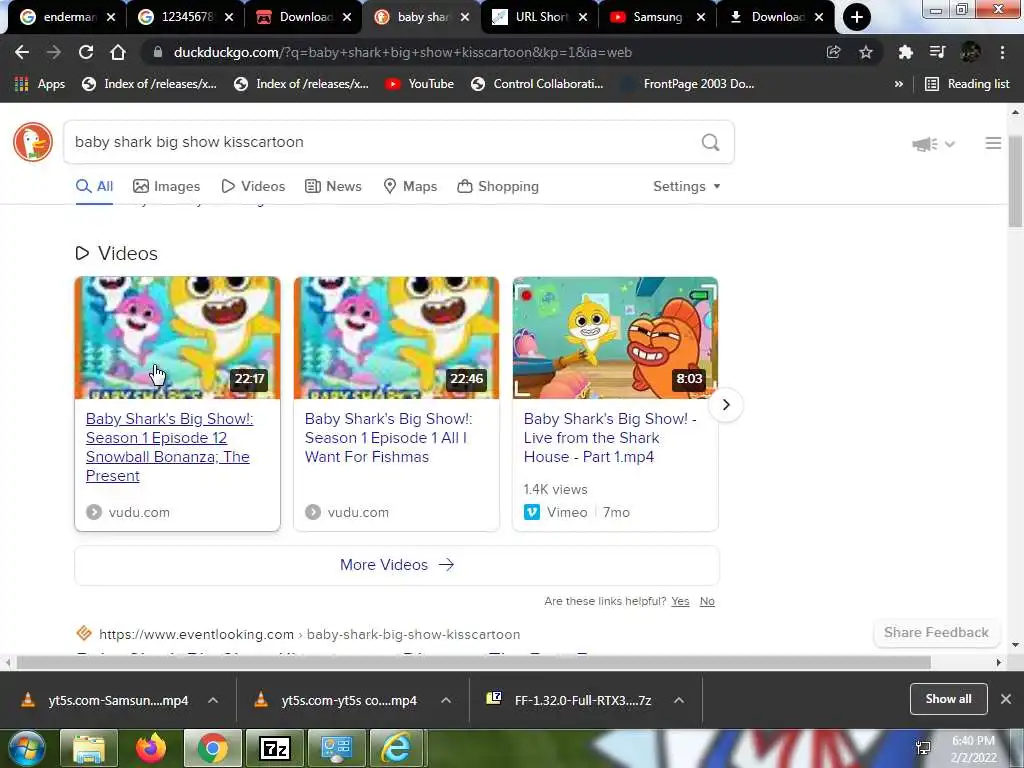Switch to the Maps tab

(x=410, y=186)
